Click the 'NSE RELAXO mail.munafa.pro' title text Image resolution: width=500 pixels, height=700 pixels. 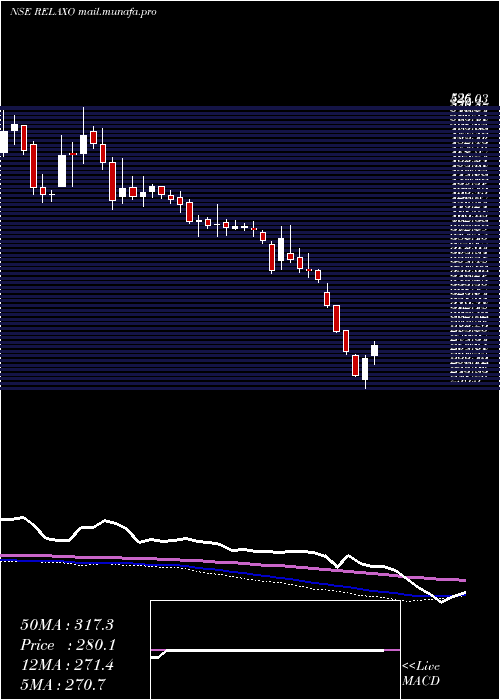pos(83,12)
